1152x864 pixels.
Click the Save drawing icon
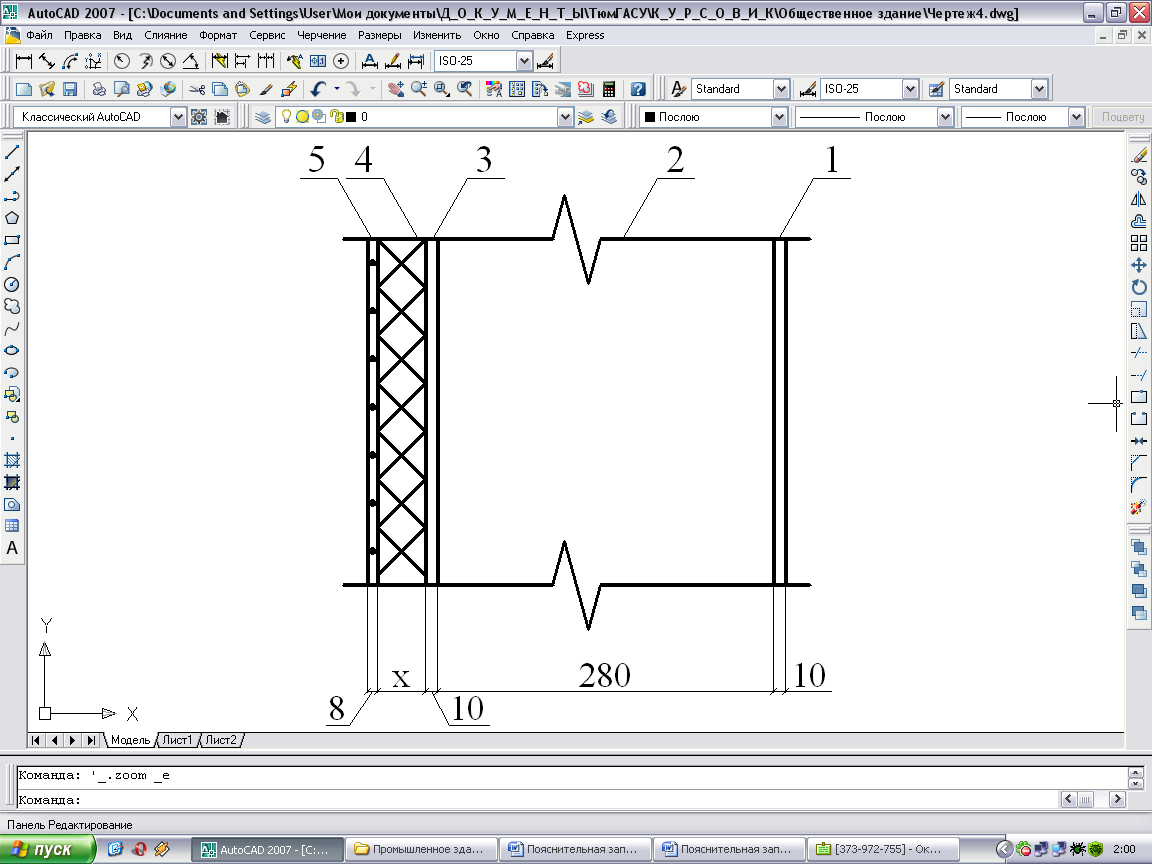70,89
